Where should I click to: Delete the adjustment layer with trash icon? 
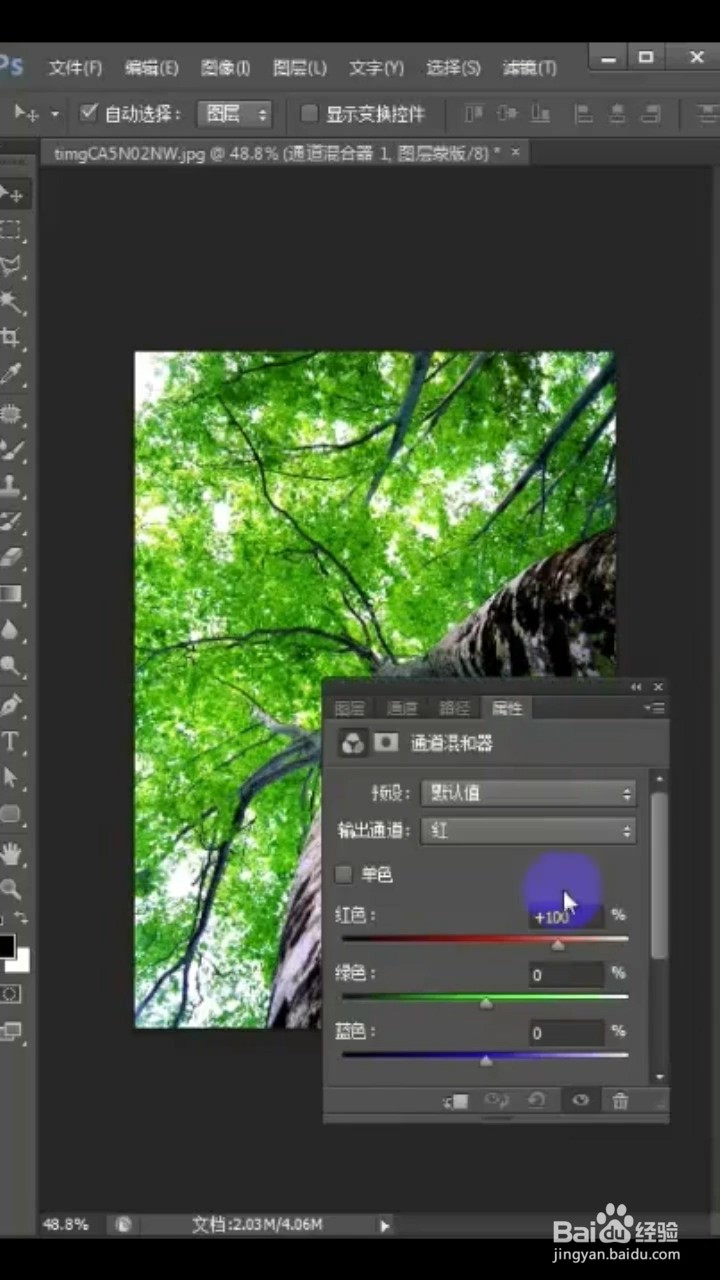point(621,1101)
